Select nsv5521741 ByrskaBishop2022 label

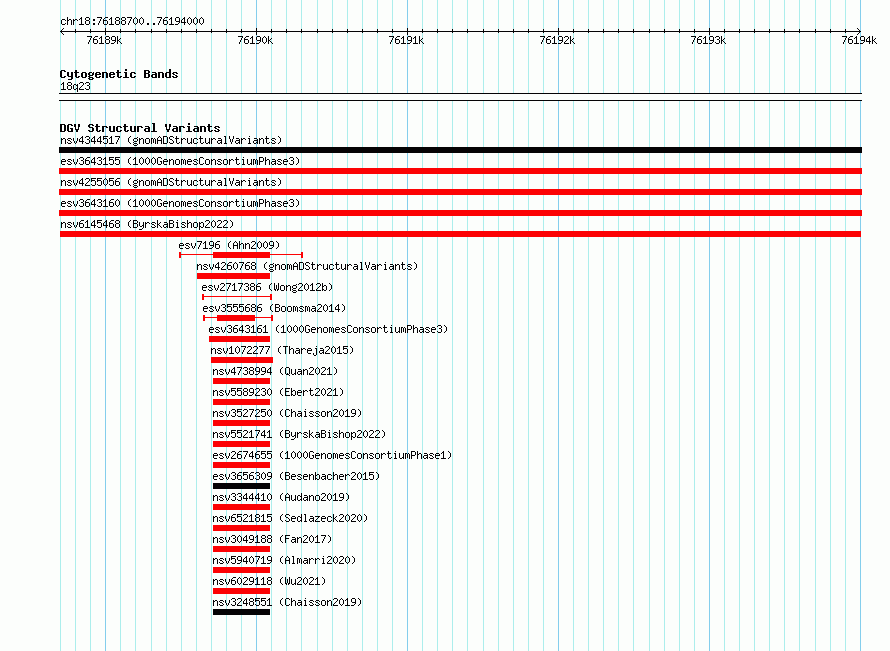click(x=299, y=434)
